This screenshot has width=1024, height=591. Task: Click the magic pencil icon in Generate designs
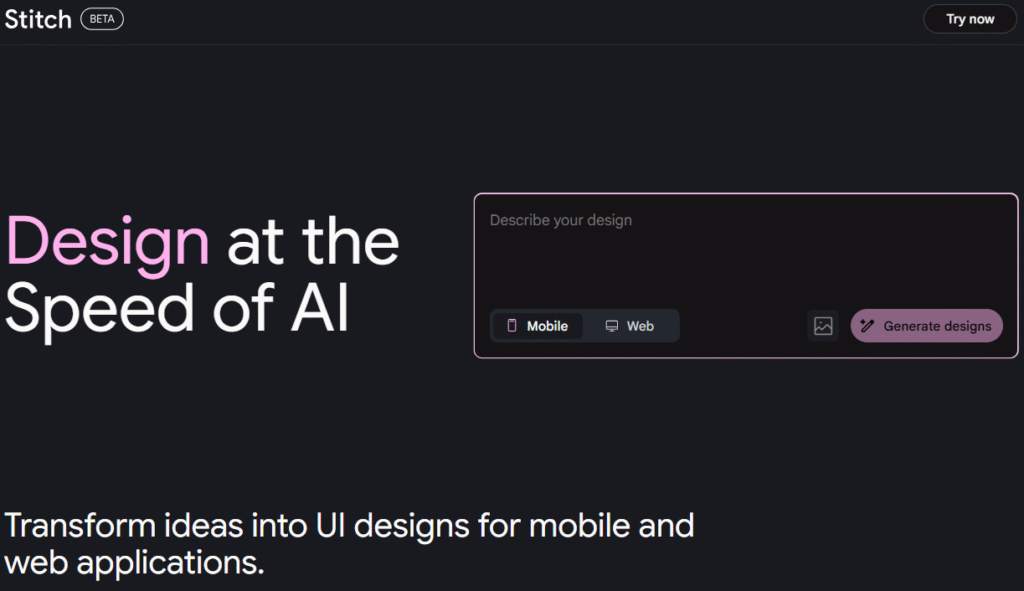tap(867, 325)
